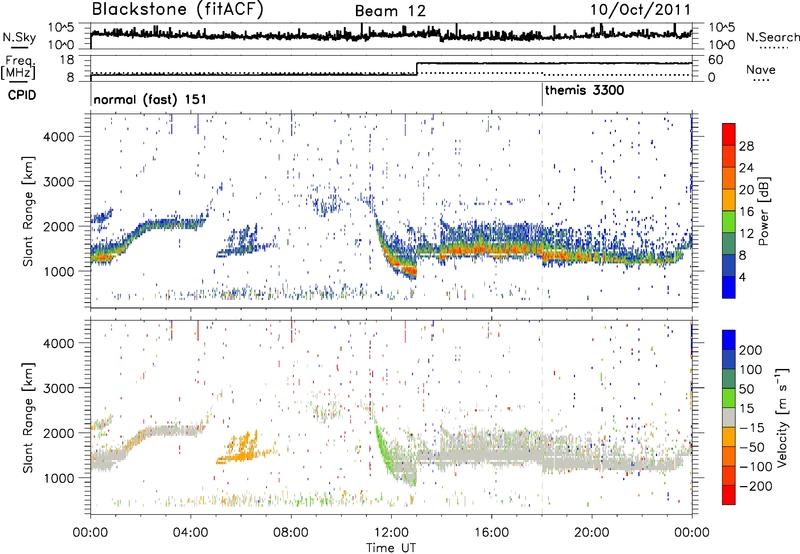
Task: Click the 'Power [dB]' colorbar label
Action: tap(764, 211)
